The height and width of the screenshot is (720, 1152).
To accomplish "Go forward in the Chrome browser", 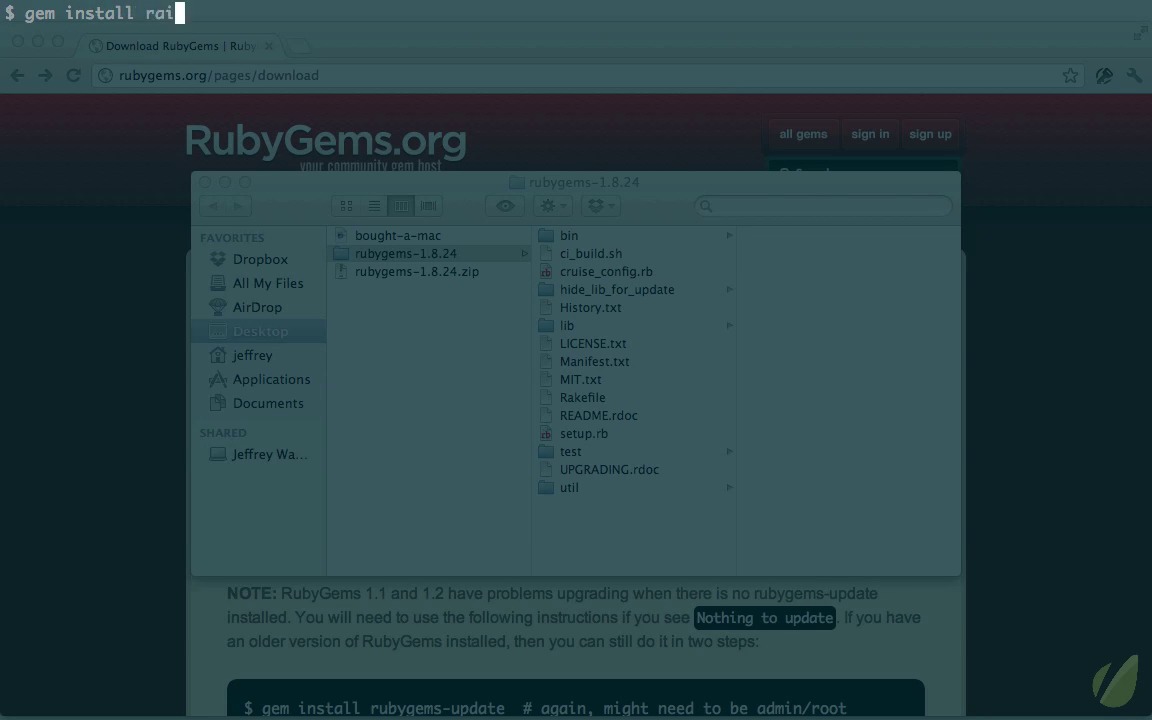I will coord(45,76).
